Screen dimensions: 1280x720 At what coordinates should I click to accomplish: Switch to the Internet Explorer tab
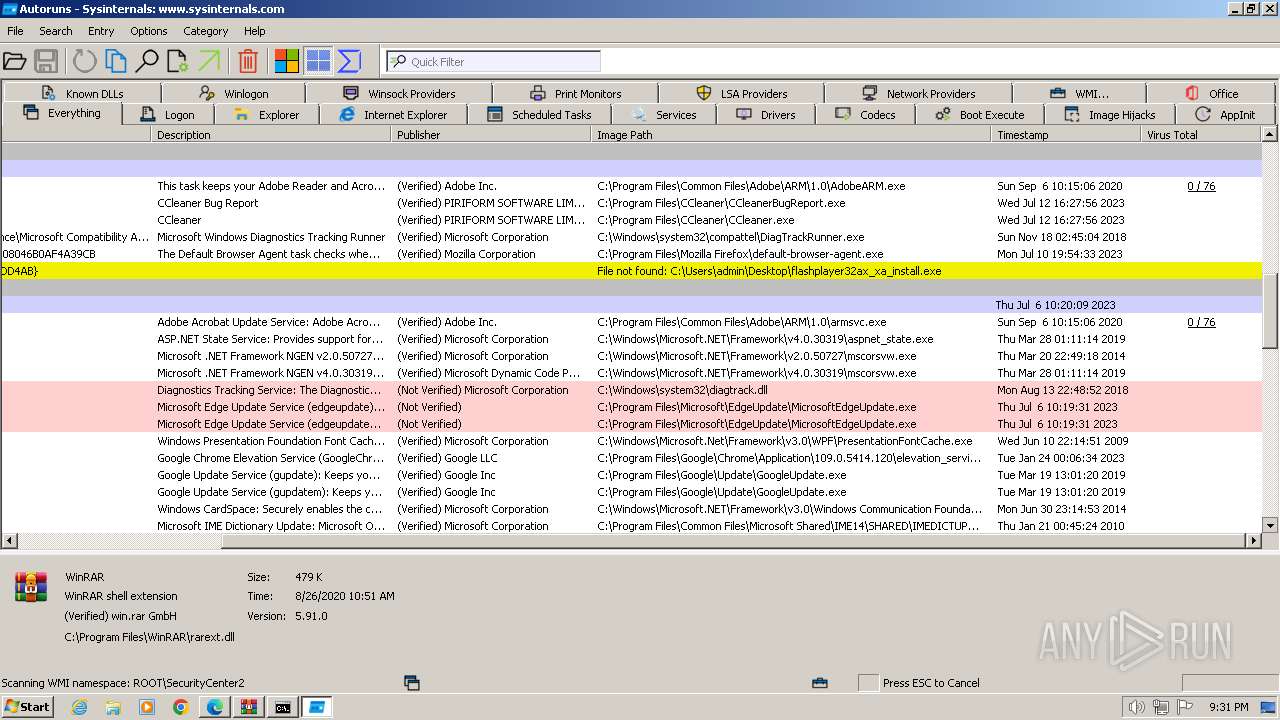click(x=394, y=115)
